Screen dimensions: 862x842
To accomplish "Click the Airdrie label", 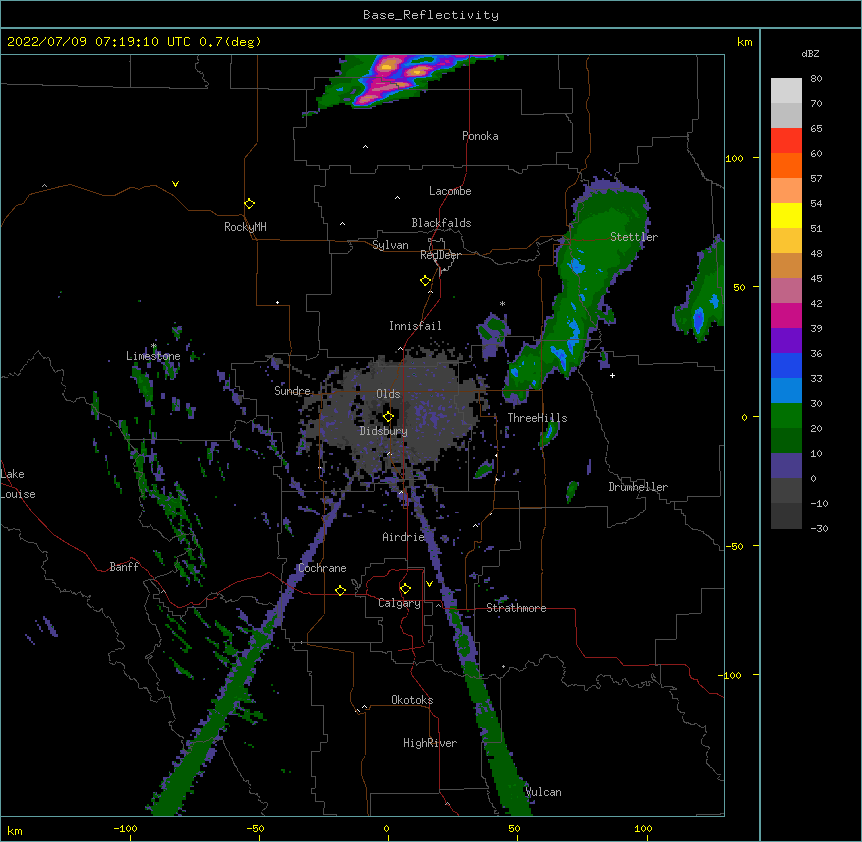I will [404, 537].
